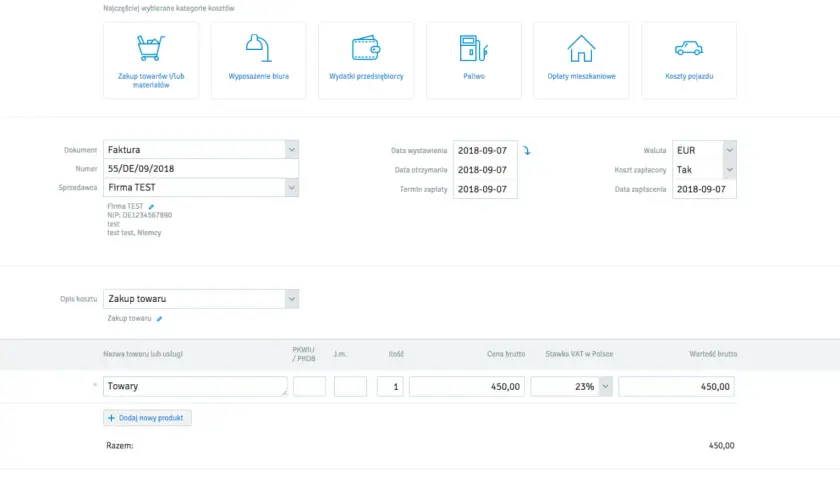The height and width of the screenshot is (480, 840).
Task: Click the blue arrow beside Data wystawienia
Action: click(x=527, y=151)
